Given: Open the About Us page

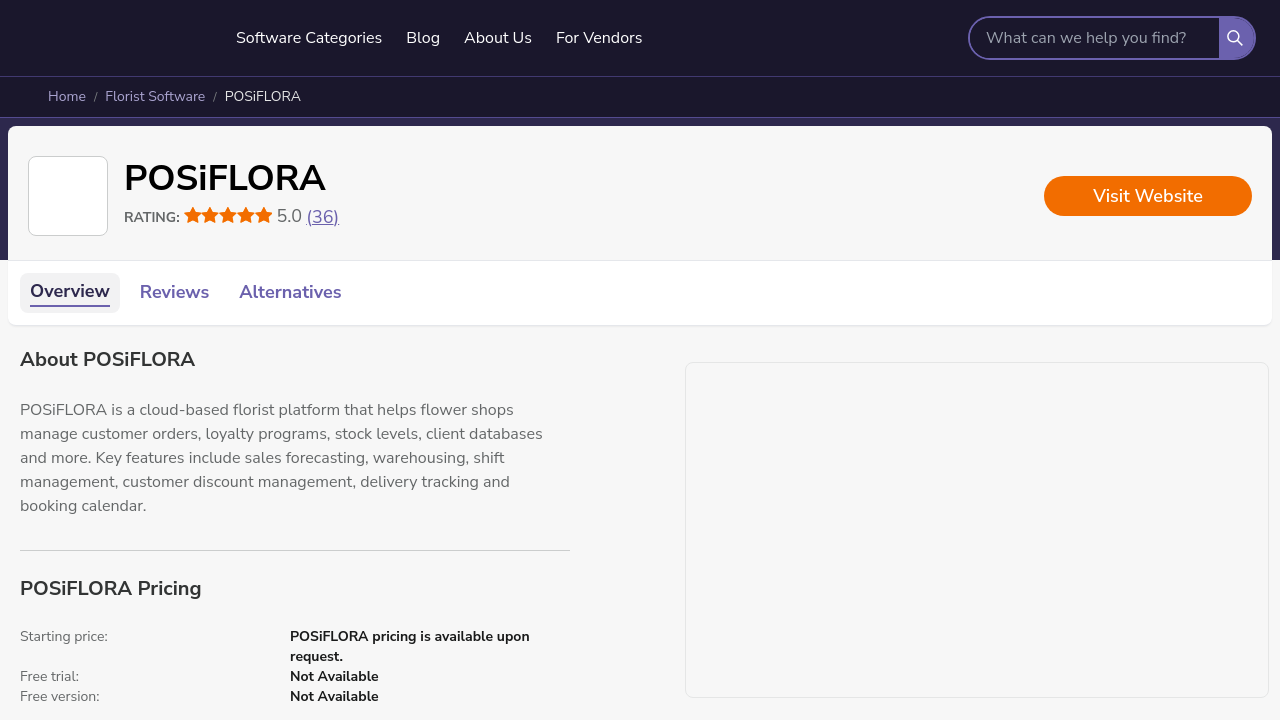Looking at the screenshot, I should click(498, 38).
